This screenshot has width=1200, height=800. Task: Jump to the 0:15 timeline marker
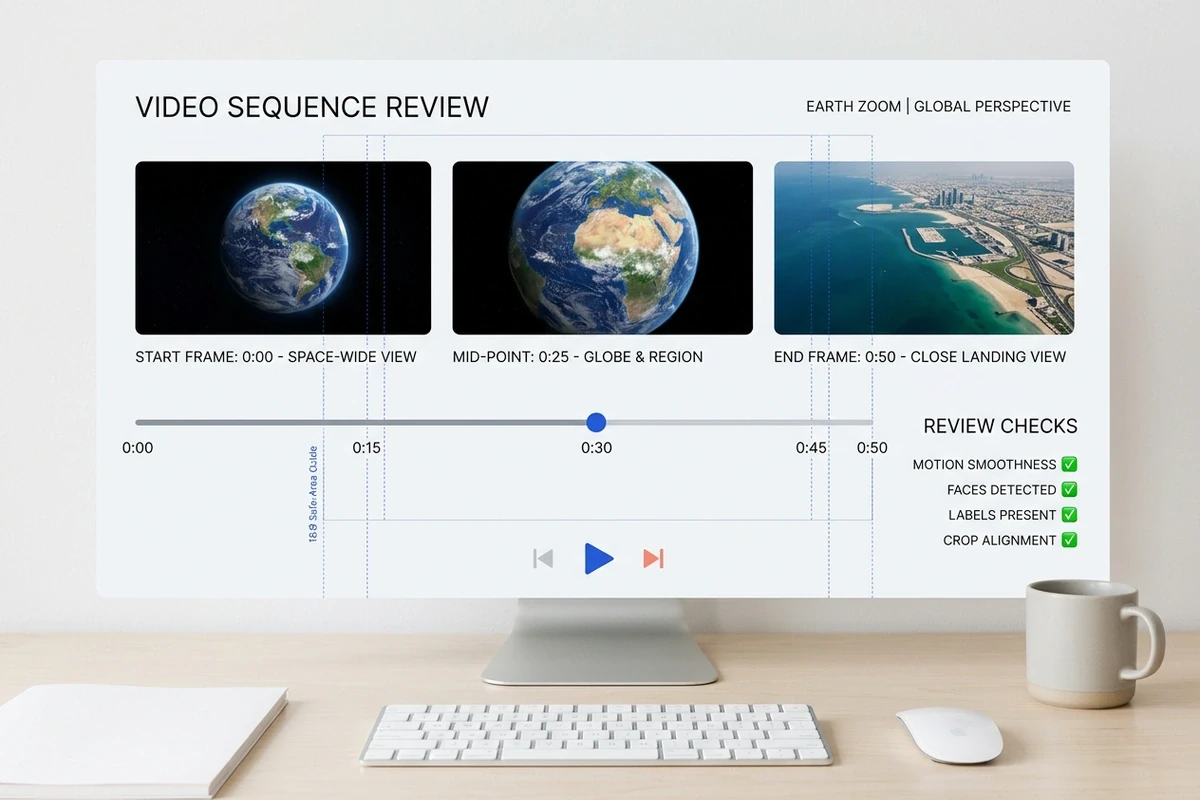[x=367, y=448]
